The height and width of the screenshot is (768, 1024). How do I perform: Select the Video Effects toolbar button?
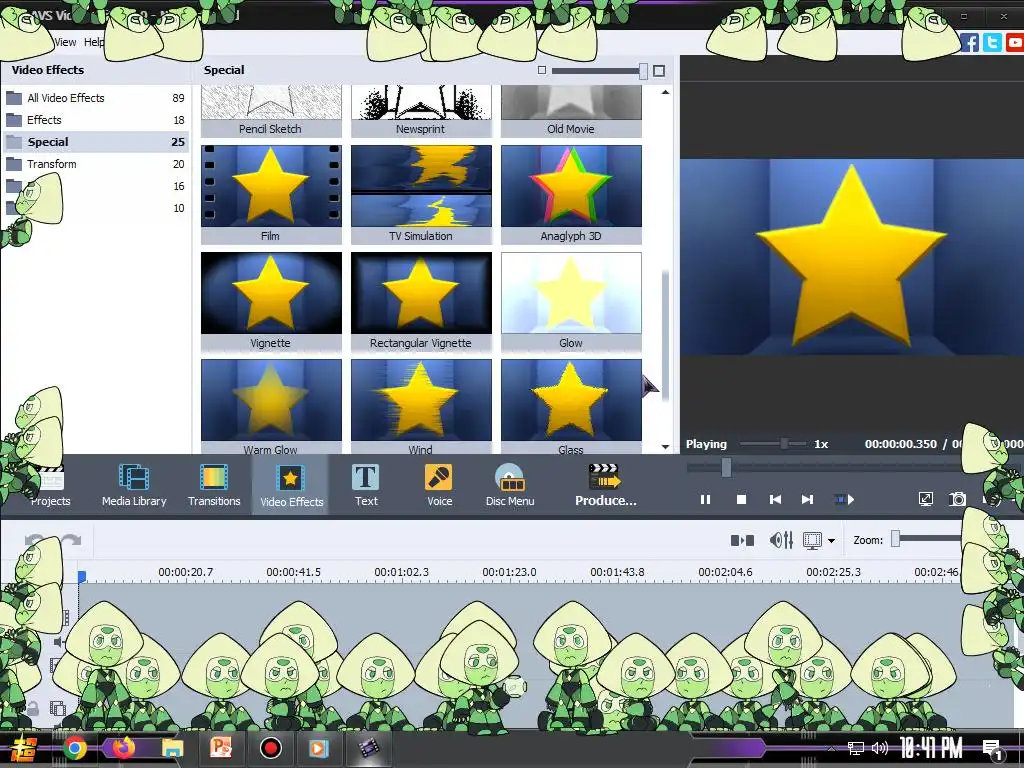pyautogui.click(x=291, y=485)
